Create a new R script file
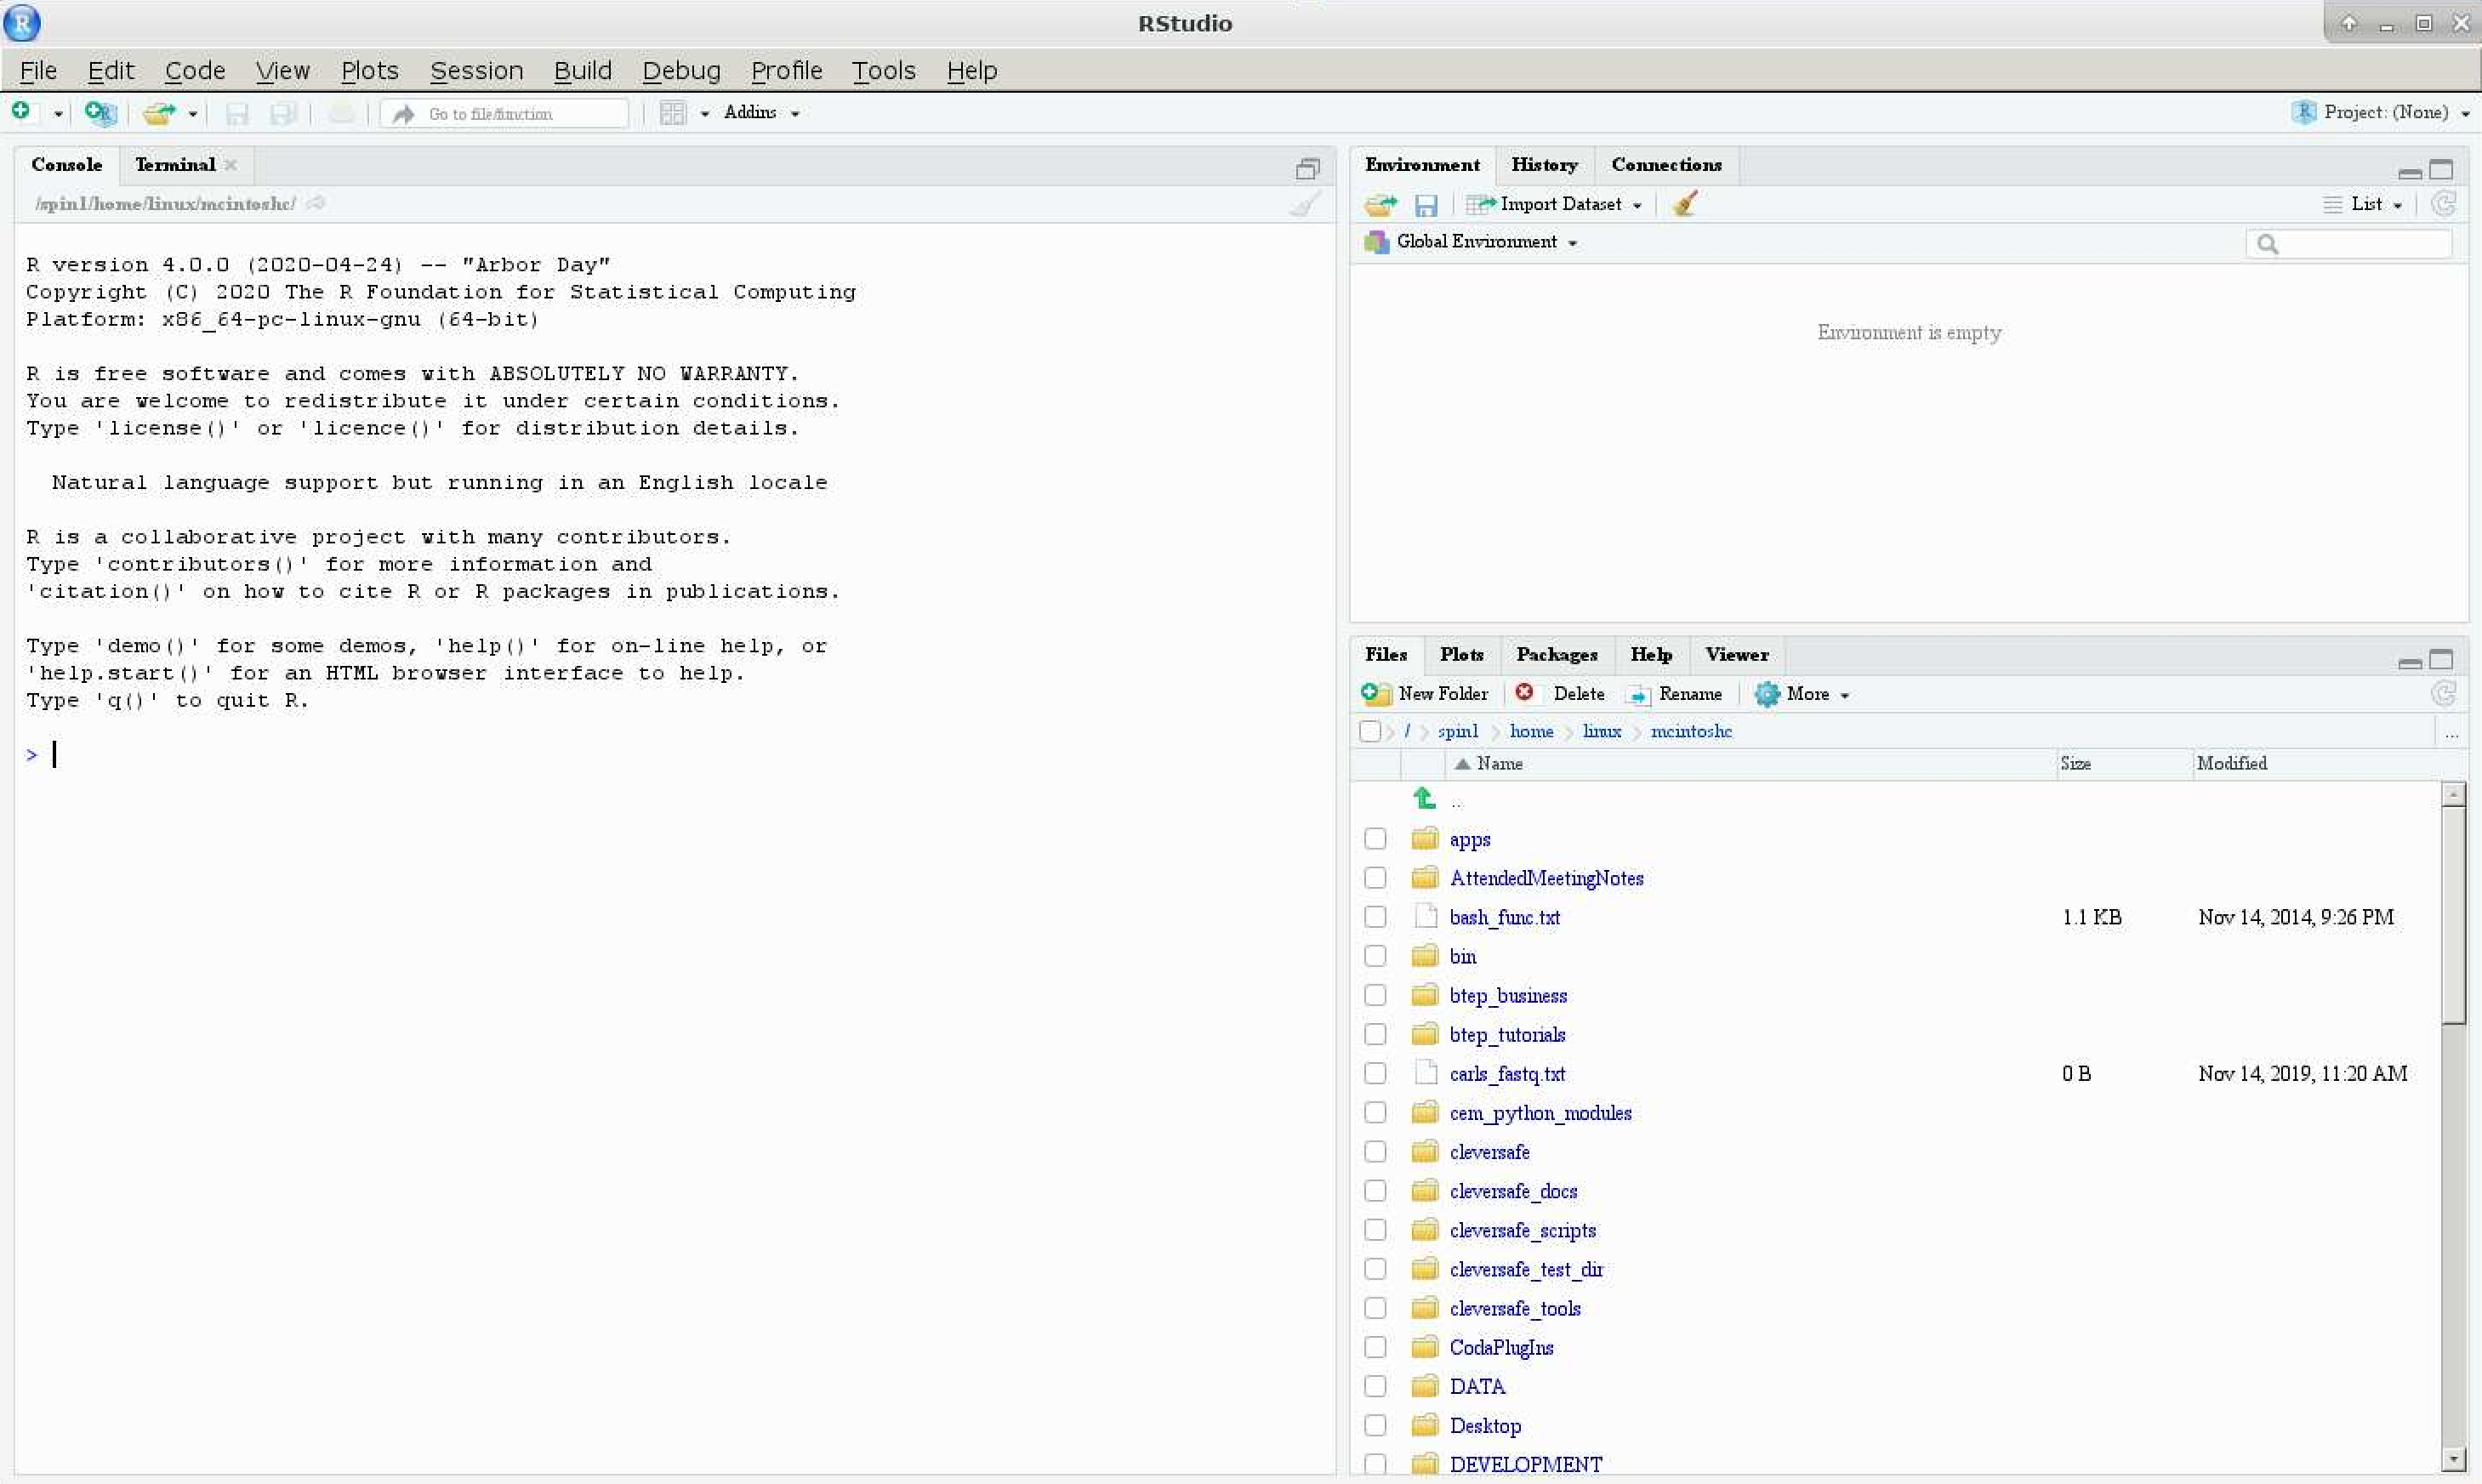The height and width of the screenshot is (1484, 2482). (x=19, y=112)
